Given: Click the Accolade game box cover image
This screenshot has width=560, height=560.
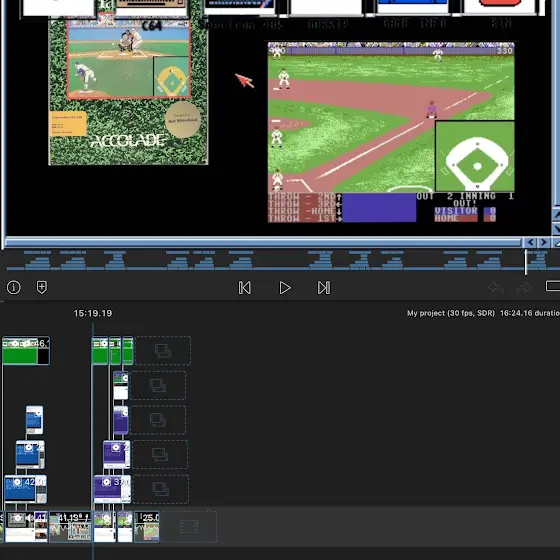Looking at the screenshot, I should click(x=128, y=91).
